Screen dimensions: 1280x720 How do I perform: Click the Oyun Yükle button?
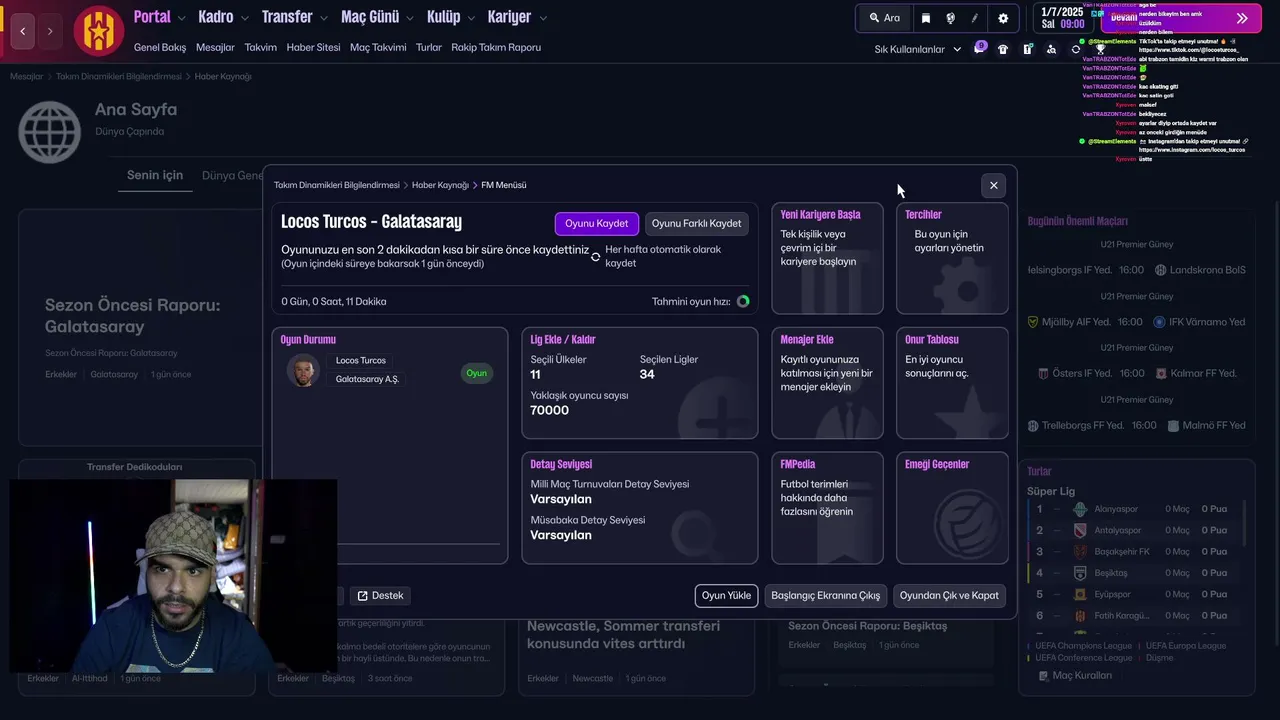pos(726,595)
